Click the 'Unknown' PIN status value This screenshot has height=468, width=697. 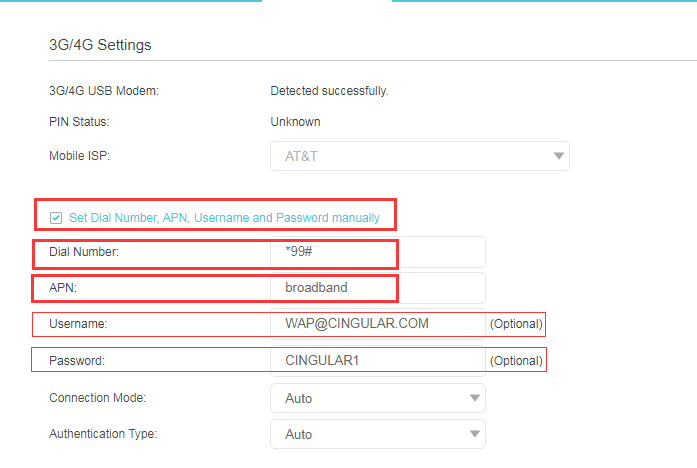pos(295,122)
